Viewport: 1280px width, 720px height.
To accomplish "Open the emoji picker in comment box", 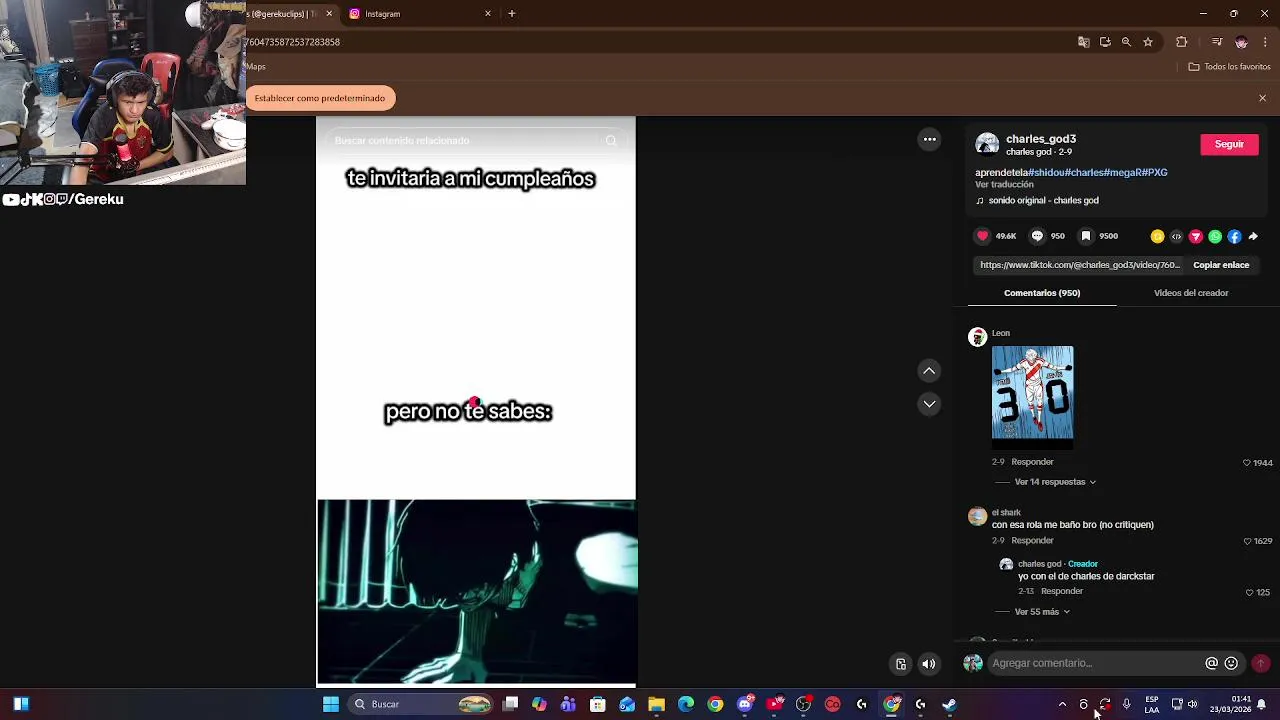I will [x=1231, y=663].
